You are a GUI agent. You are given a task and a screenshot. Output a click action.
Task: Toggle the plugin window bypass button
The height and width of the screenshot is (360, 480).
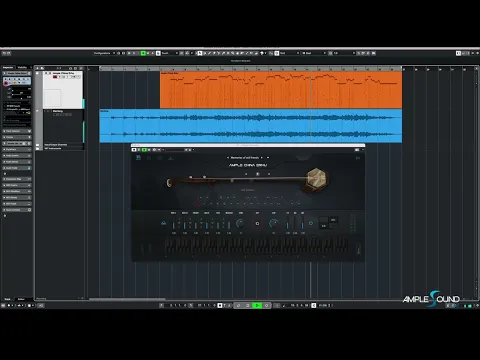coord(134,150)
